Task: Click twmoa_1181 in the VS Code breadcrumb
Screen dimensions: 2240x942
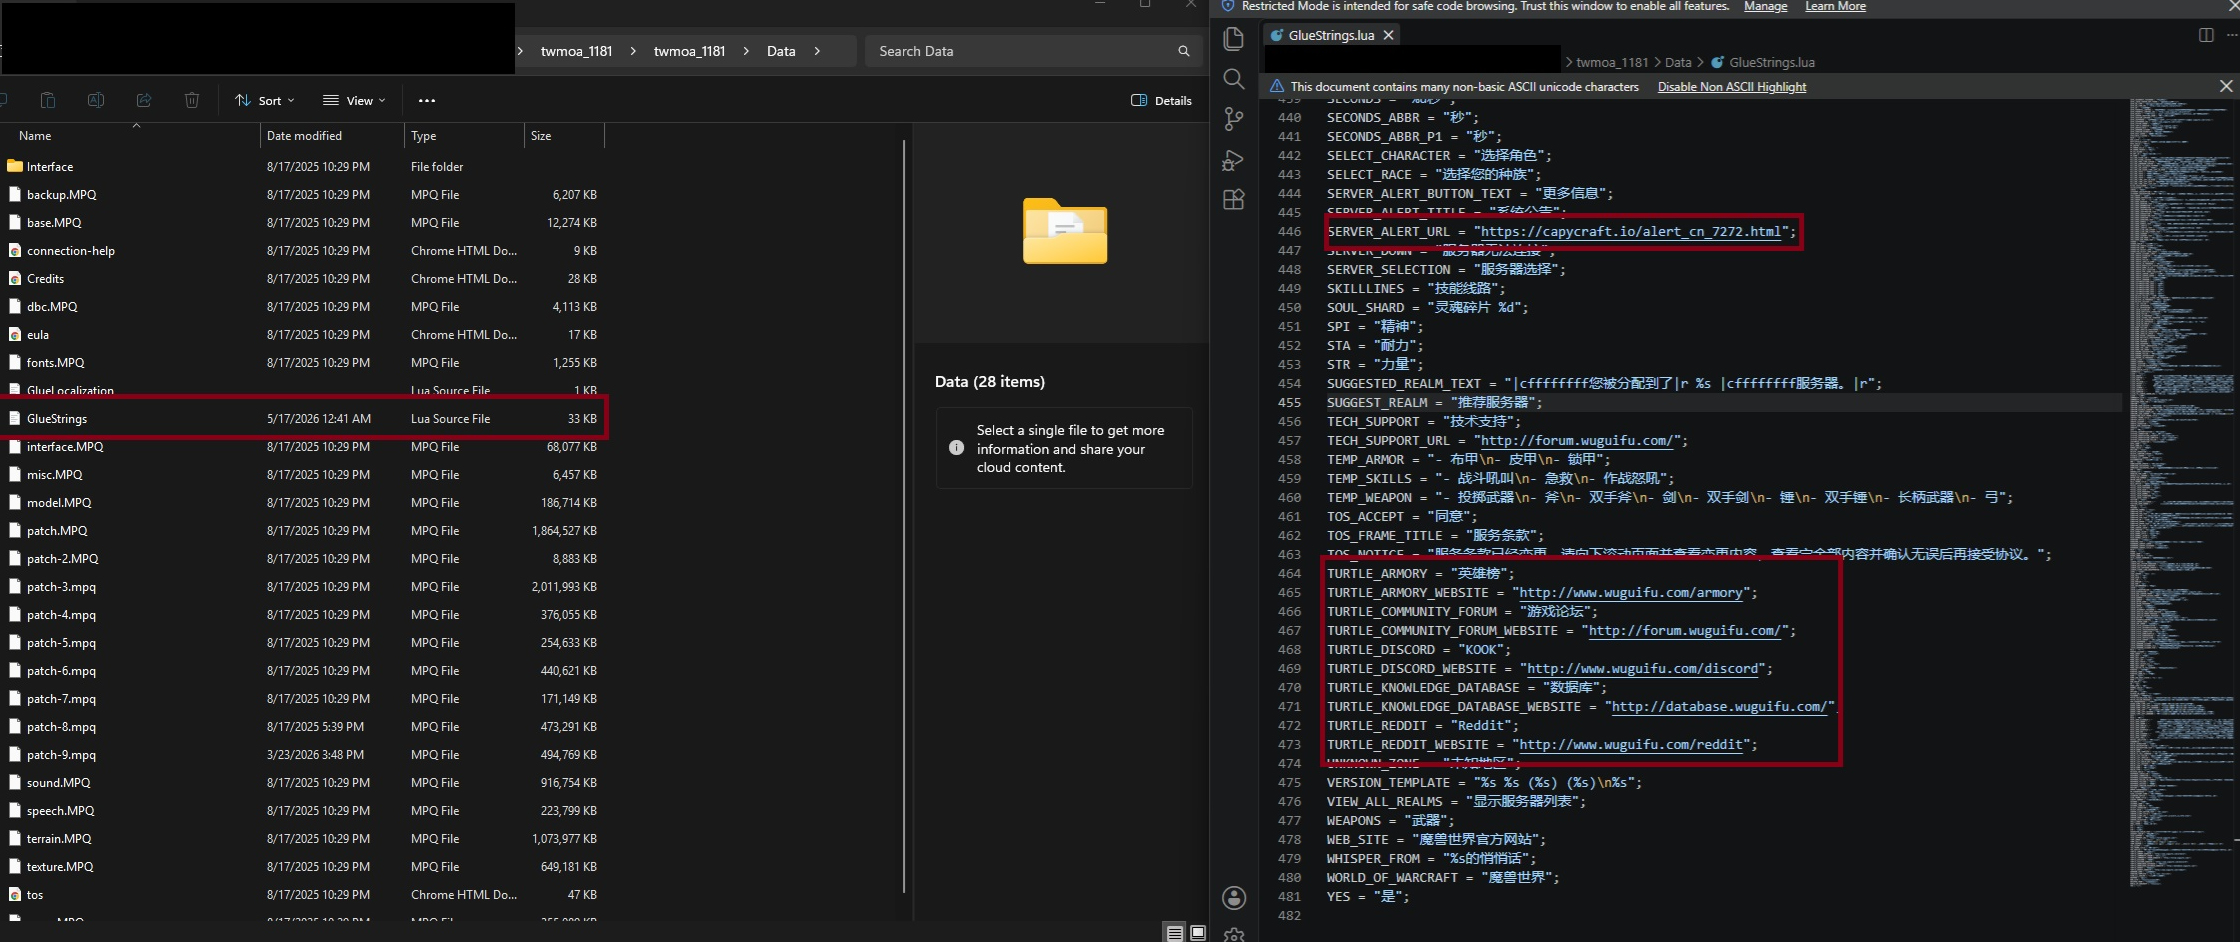Action: pos(1612,62)
